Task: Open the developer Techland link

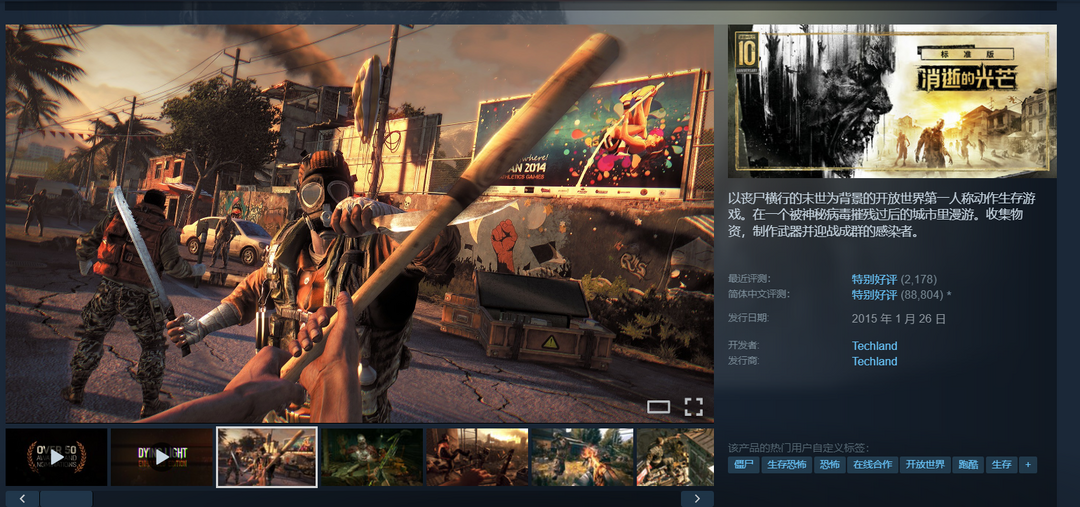Action: click(x=874, y=346)
